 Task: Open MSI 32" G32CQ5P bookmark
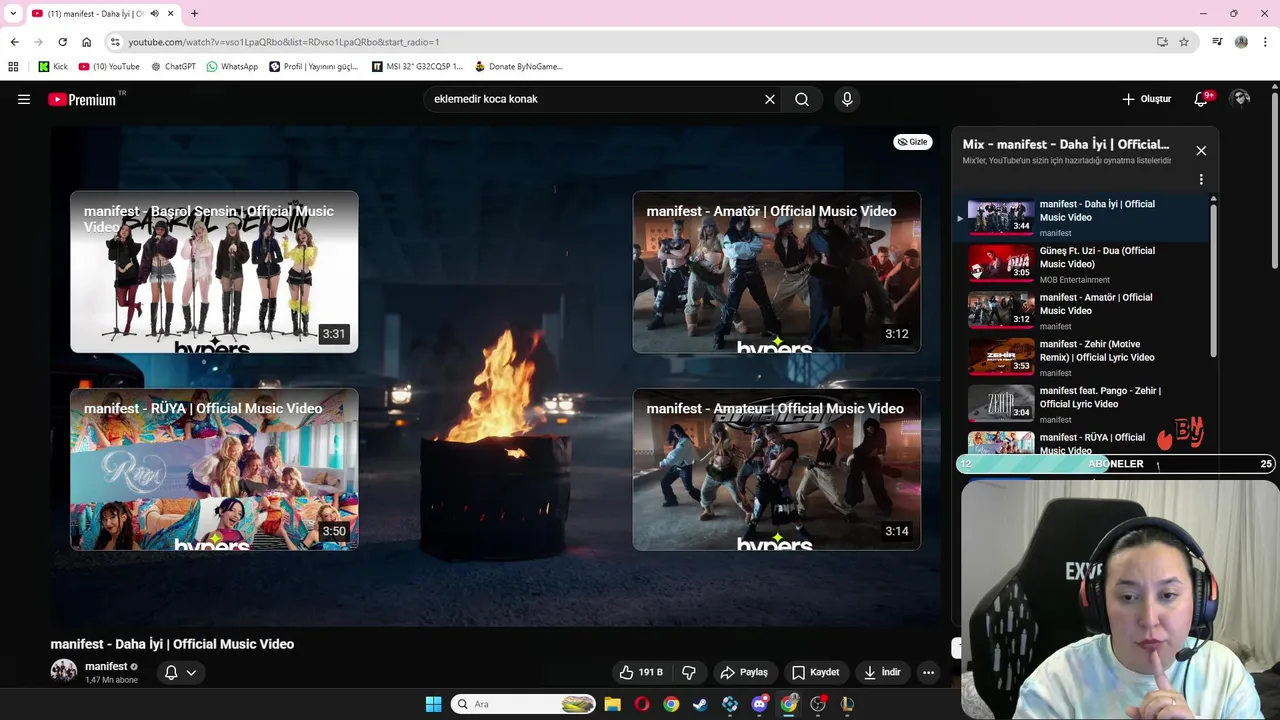pyautogui.click(x=417, y=66)
